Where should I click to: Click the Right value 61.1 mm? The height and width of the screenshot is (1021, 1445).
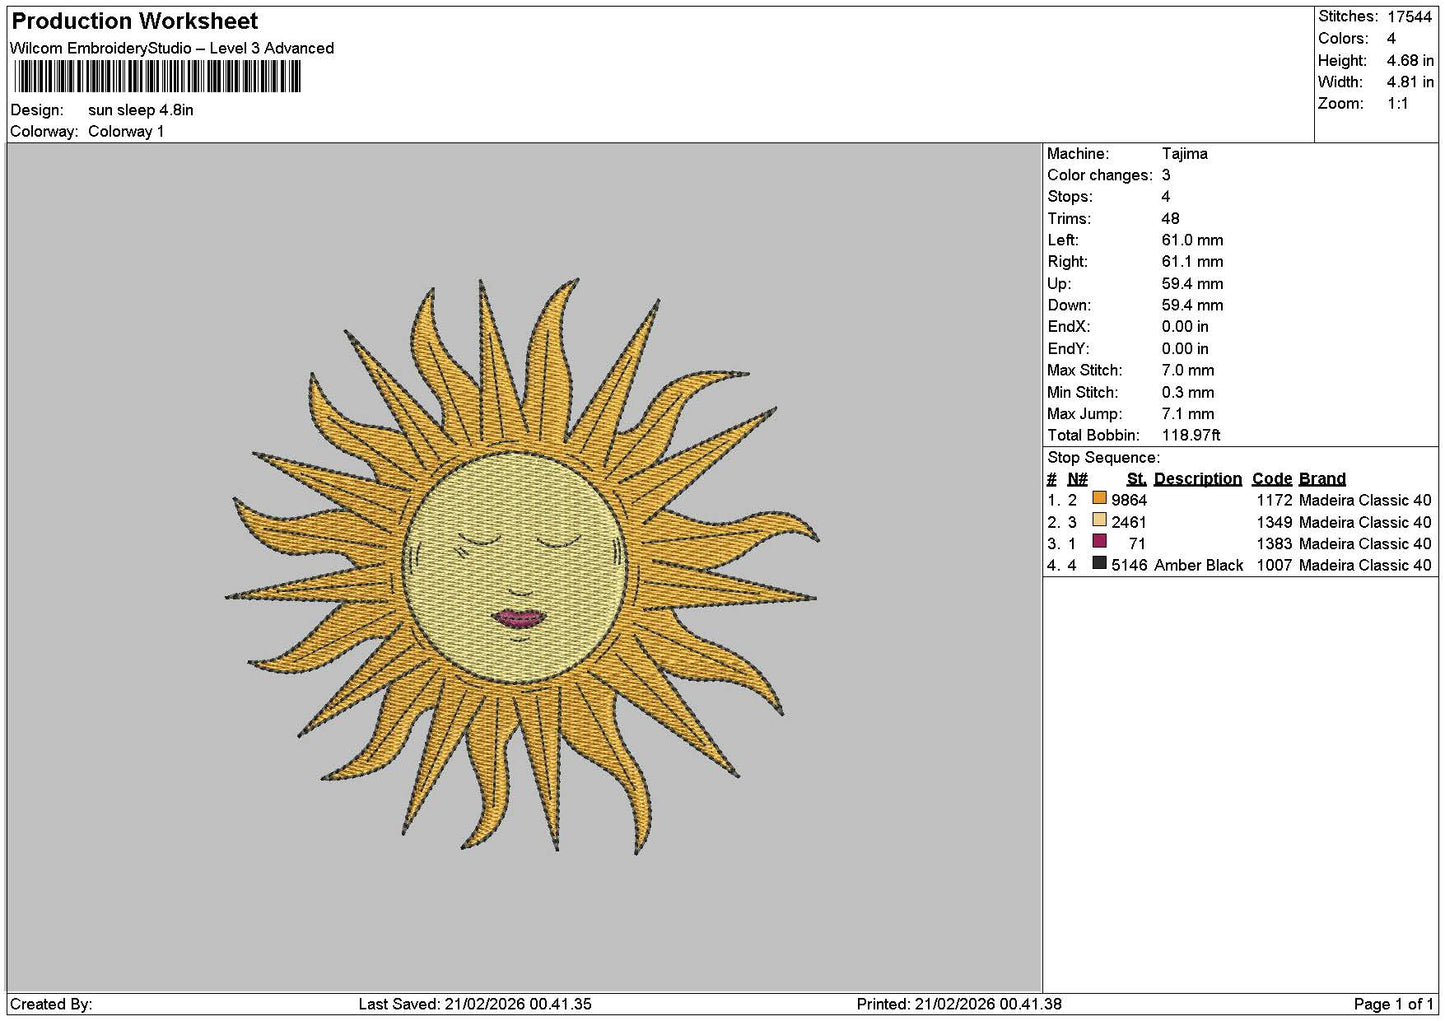pos(1193,262)
